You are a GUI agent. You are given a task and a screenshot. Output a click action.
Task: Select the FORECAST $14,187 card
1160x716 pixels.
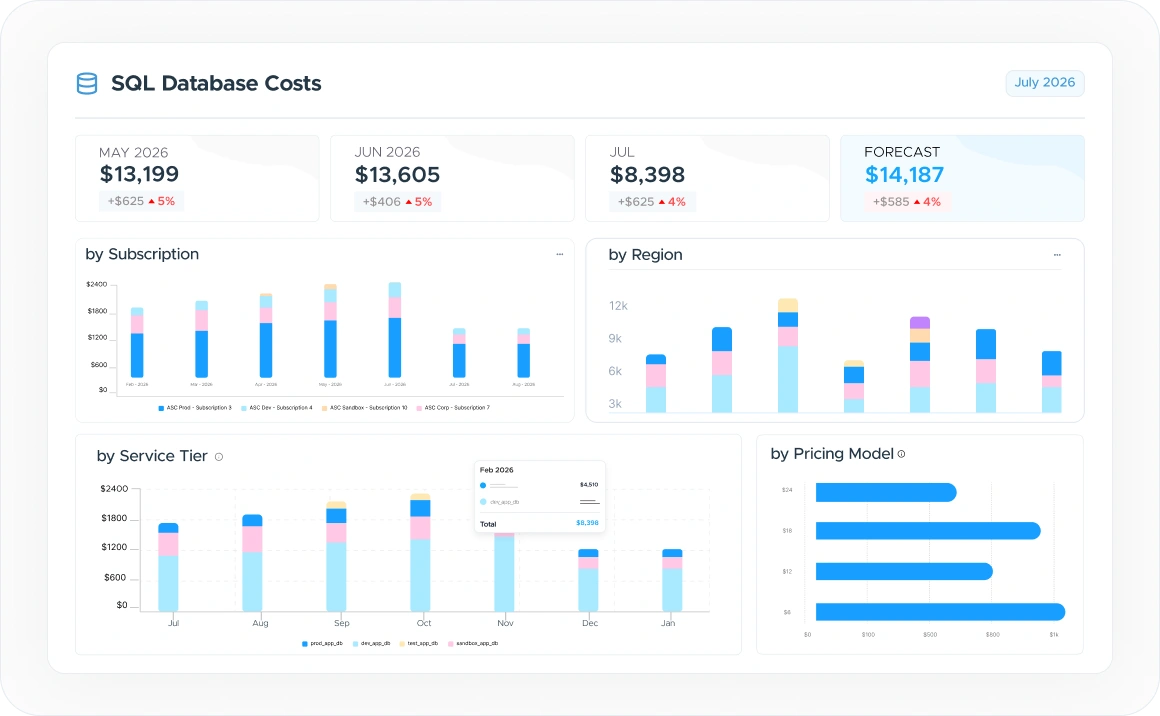click(x=962, y=178)
